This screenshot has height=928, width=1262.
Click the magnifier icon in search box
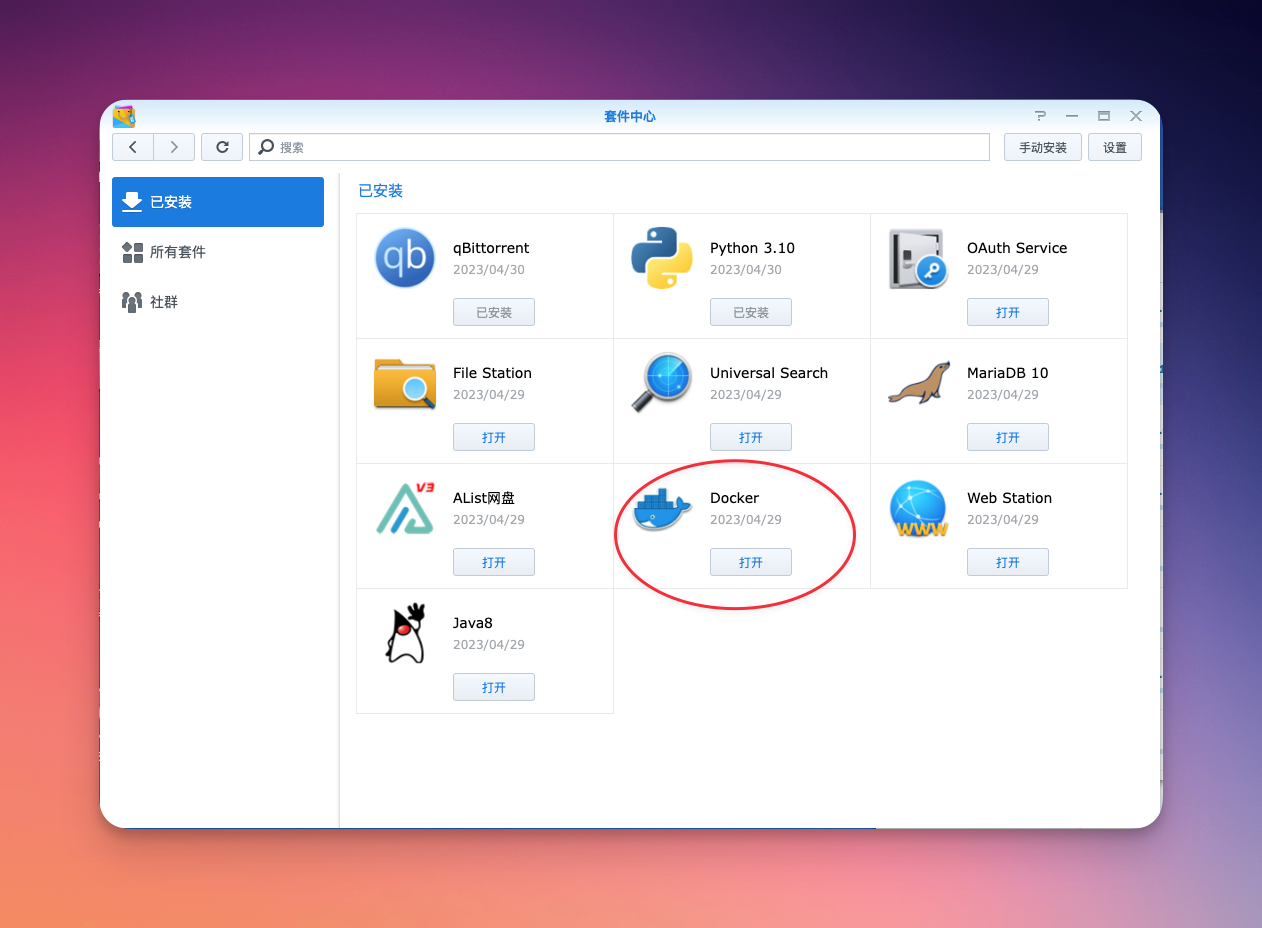coord(266,147)
